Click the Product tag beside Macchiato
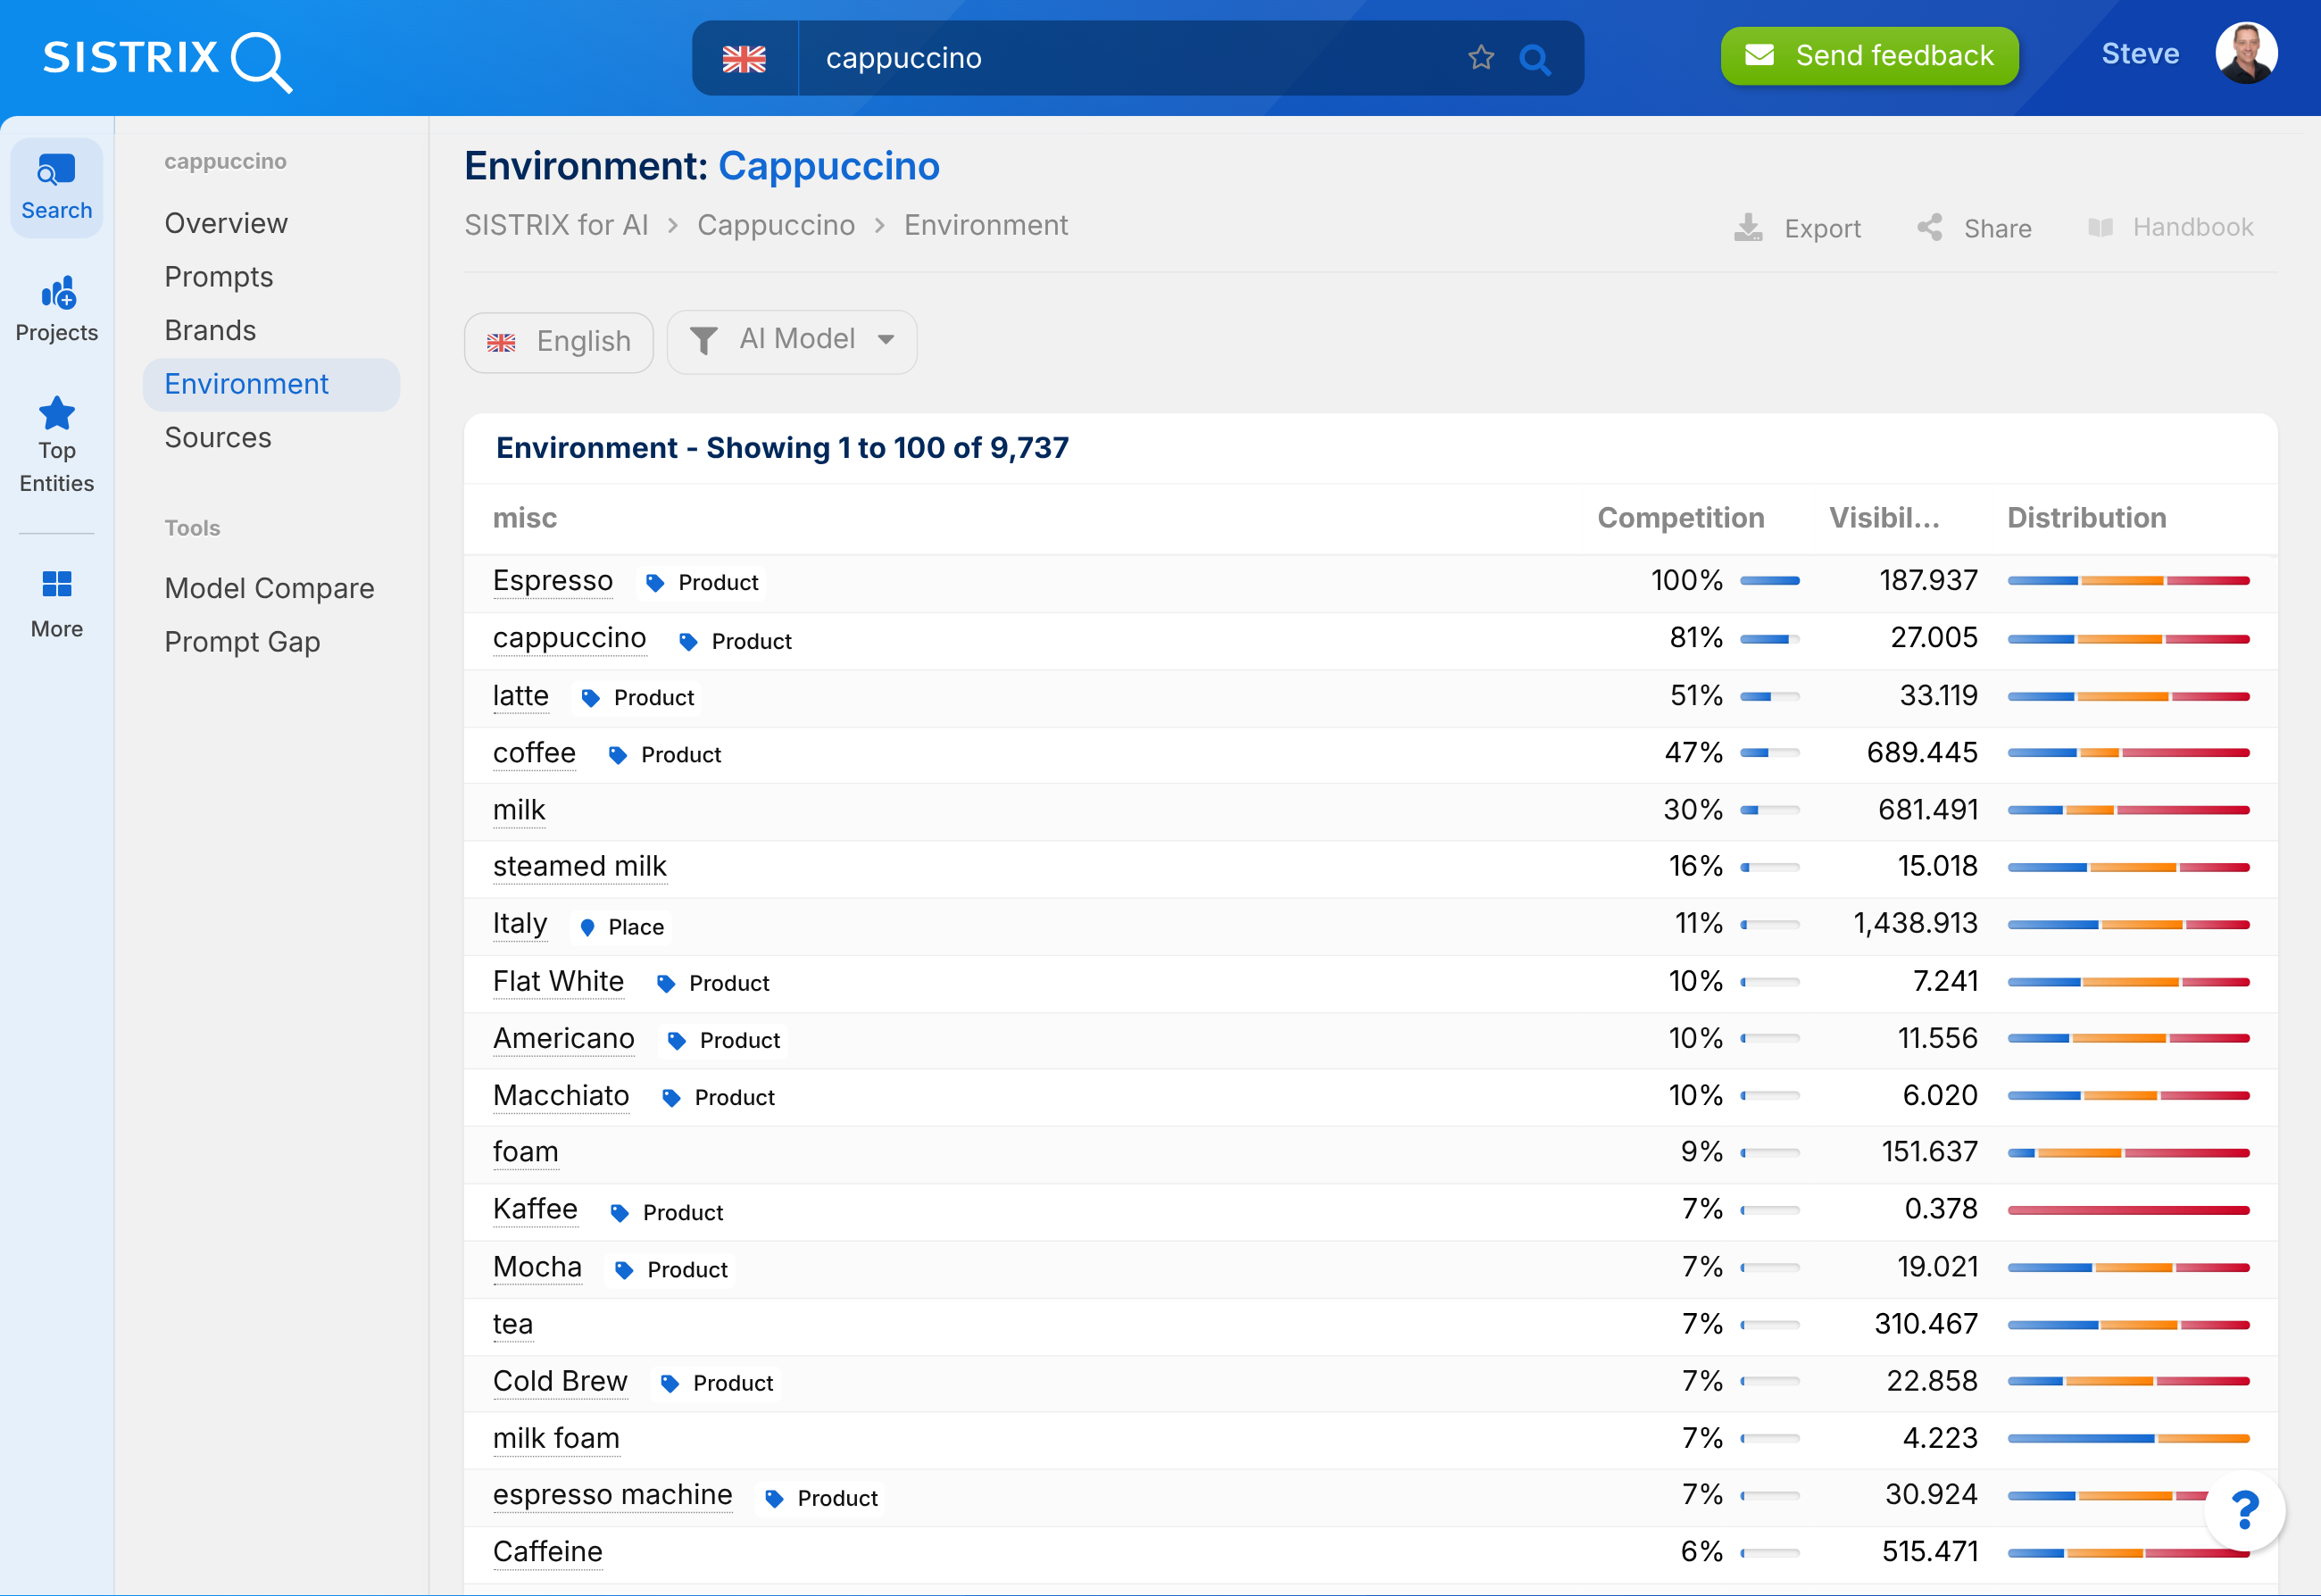2321x1596 pixels. (719, 1098)
